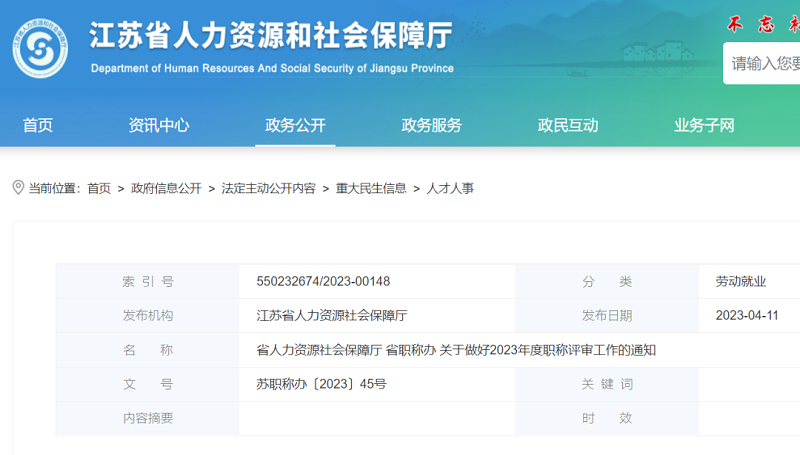Click the index number 550232674/2023-00148

[323, 282]
